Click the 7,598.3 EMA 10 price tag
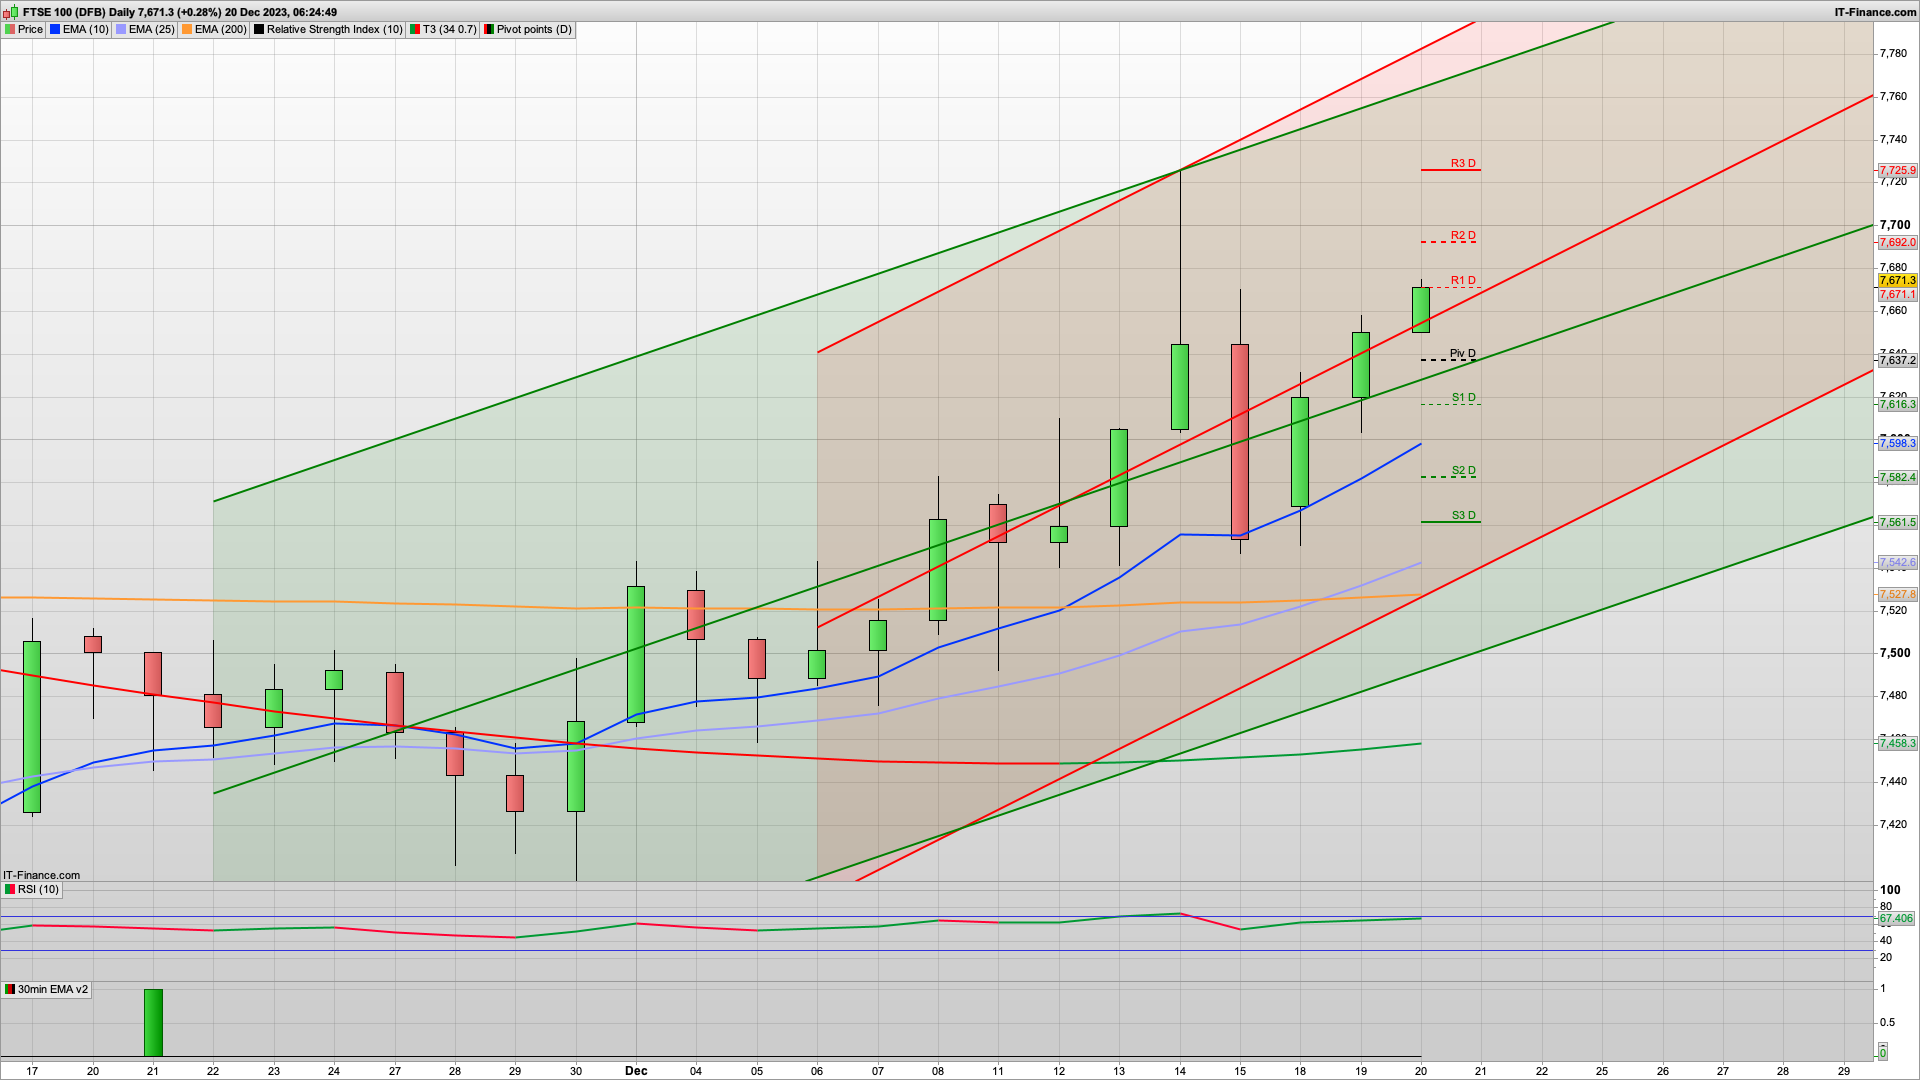 [1897, 444]
